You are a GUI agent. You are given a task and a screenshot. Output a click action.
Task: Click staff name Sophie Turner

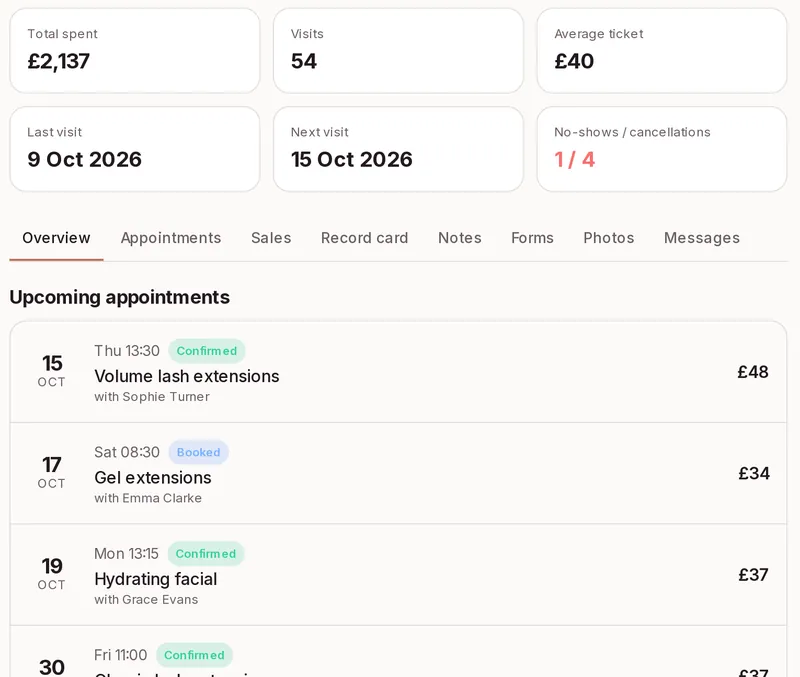tap(166, 397)
